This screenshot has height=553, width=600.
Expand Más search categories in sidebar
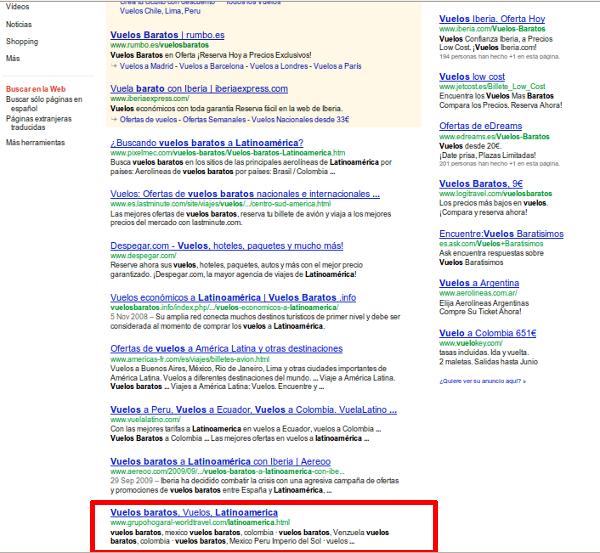click(12, 59)
